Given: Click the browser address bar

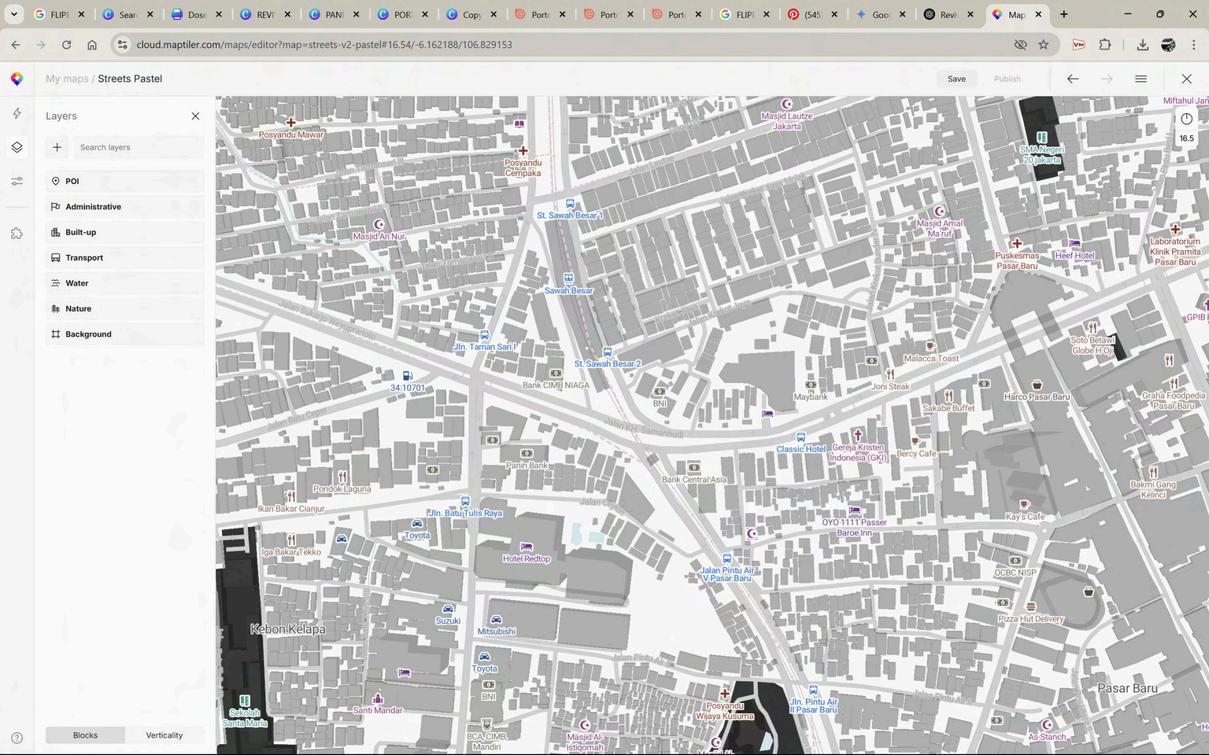Looking at the screenshot, I should tap(560, 45).
